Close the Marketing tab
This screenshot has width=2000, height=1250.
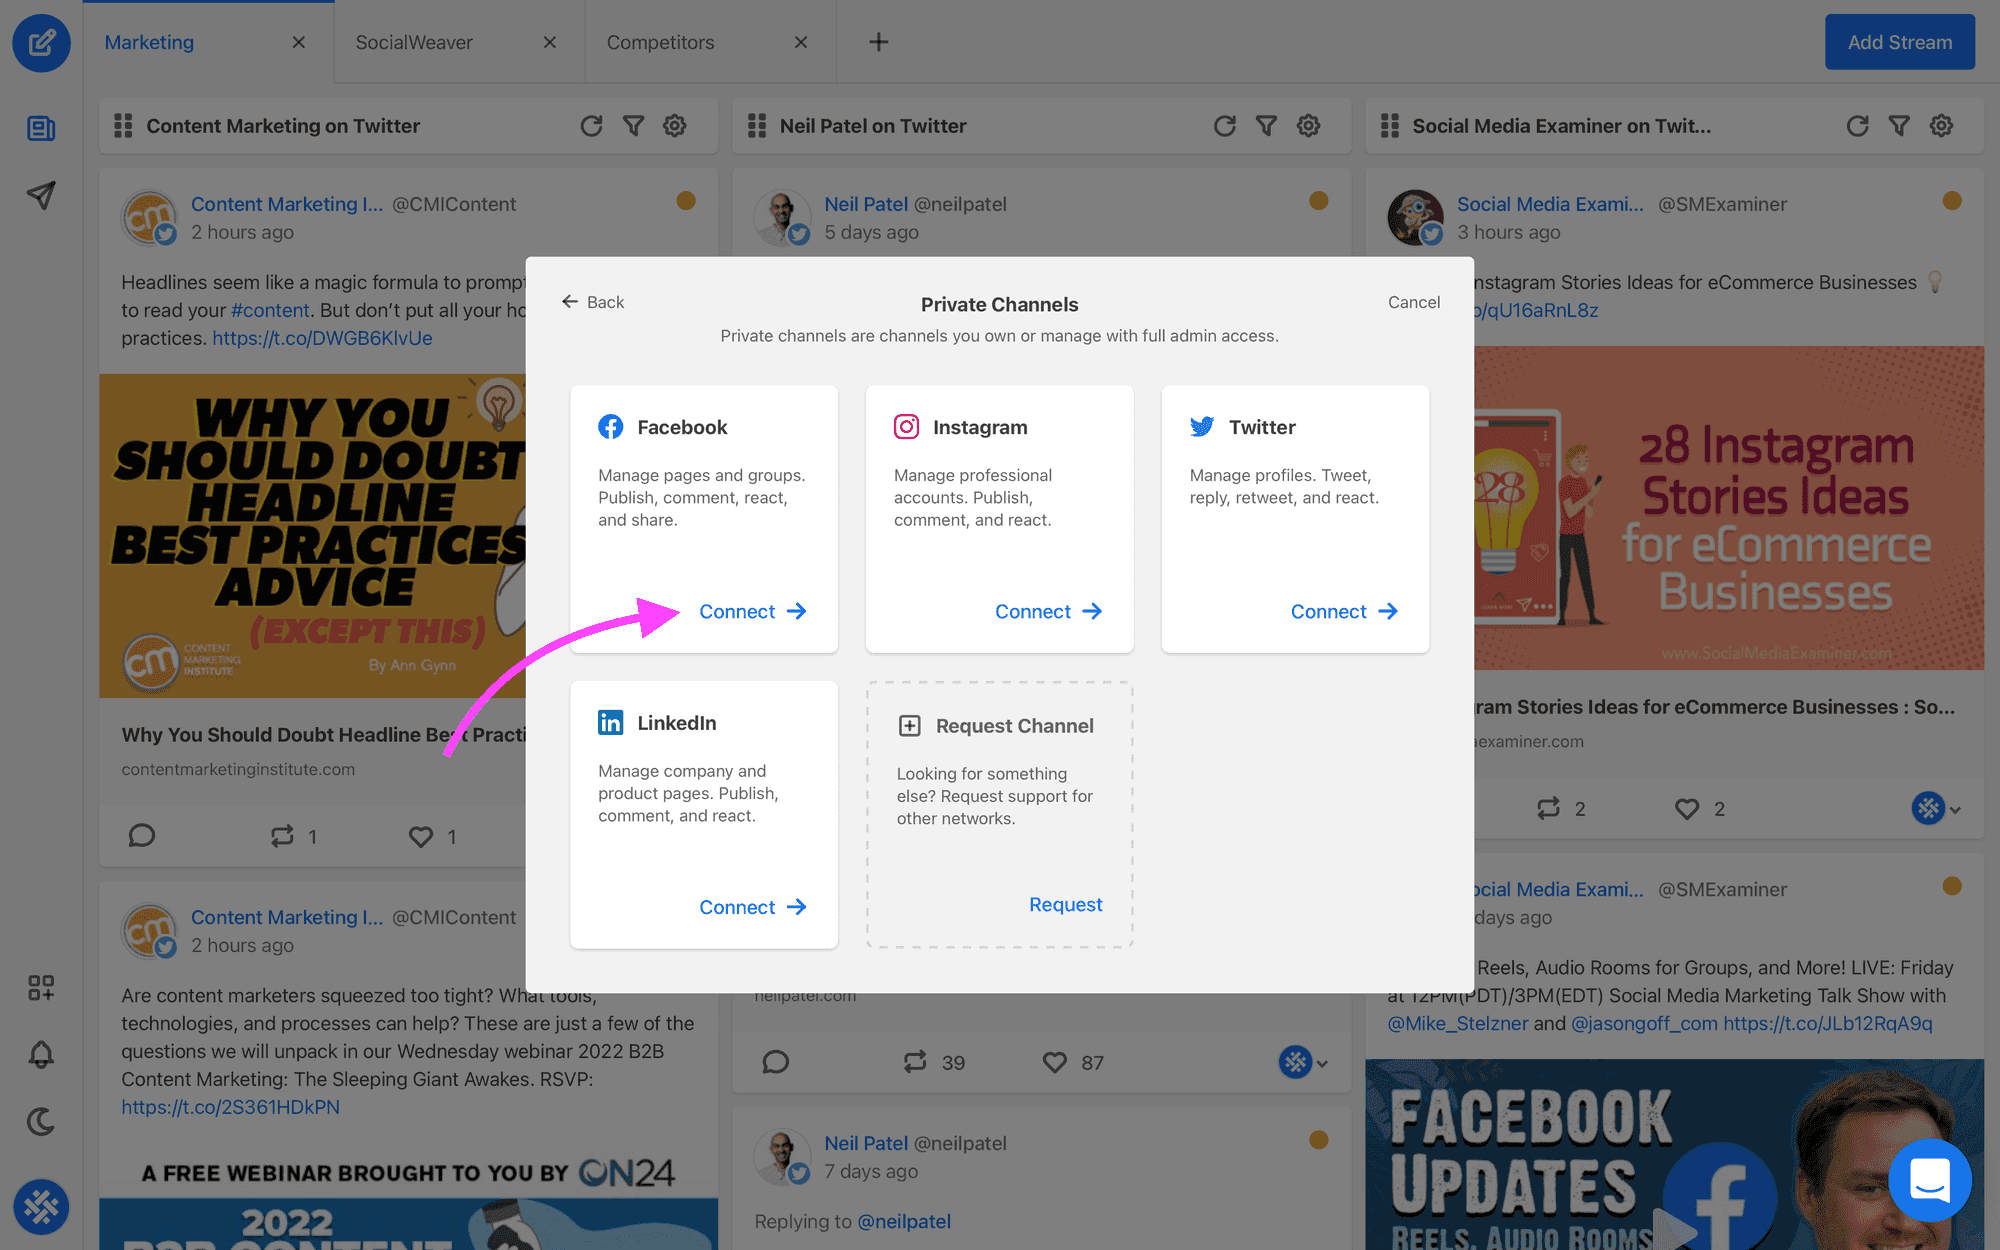298,42
